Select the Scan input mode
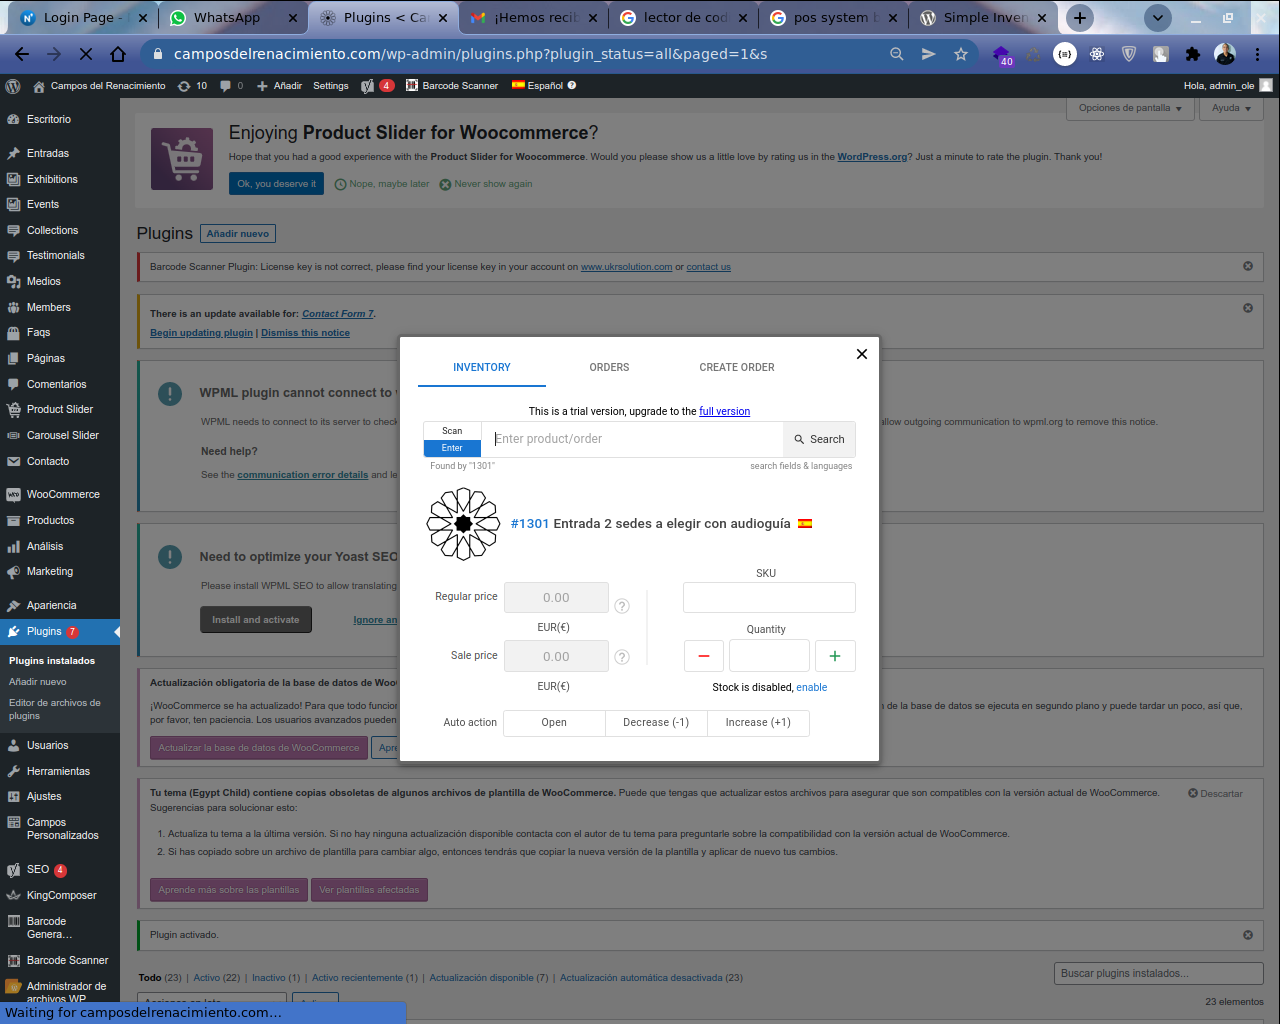 452,431
